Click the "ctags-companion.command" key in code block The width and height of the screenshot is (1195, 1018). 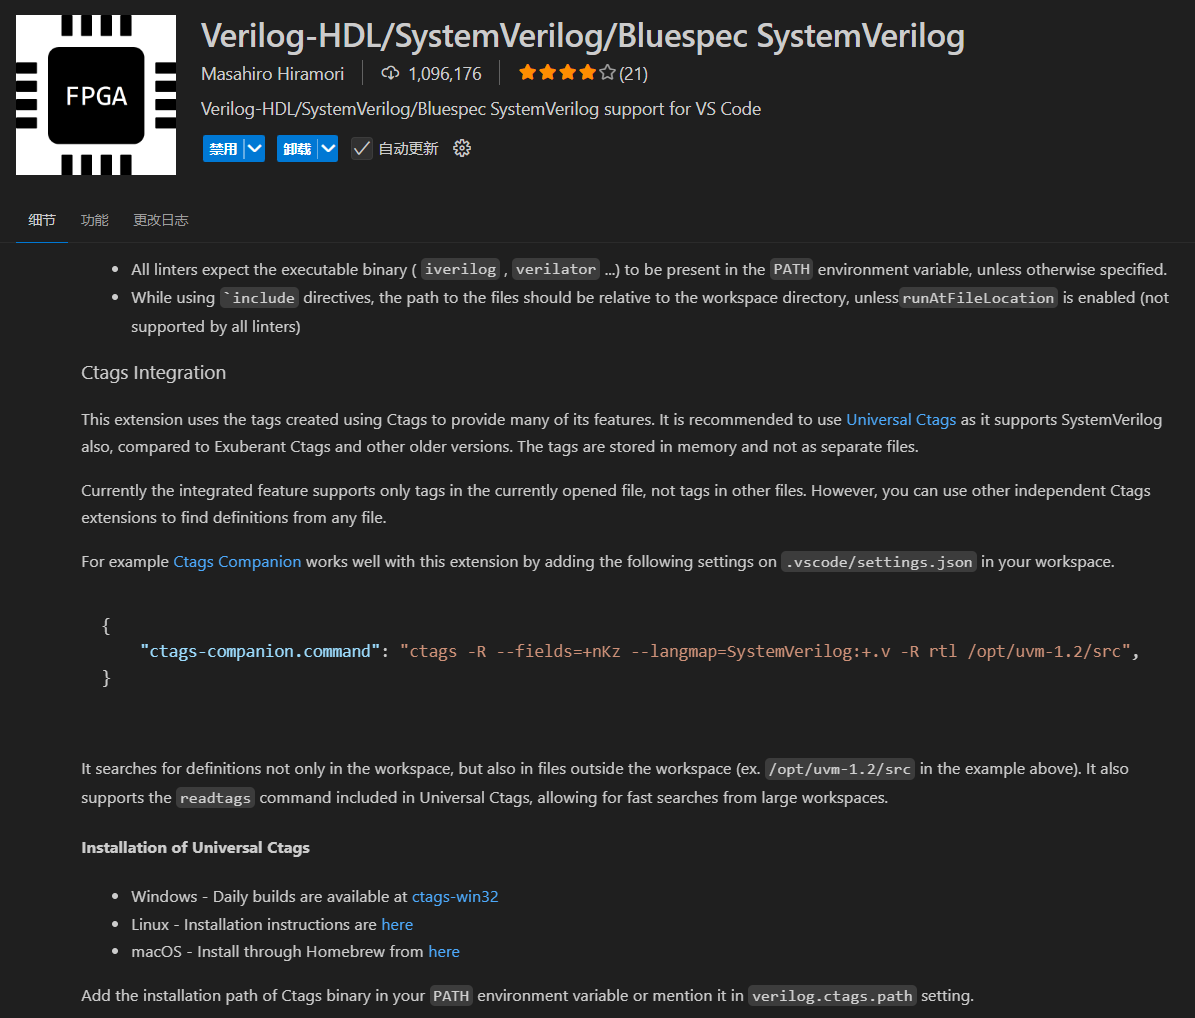[260, 651]
